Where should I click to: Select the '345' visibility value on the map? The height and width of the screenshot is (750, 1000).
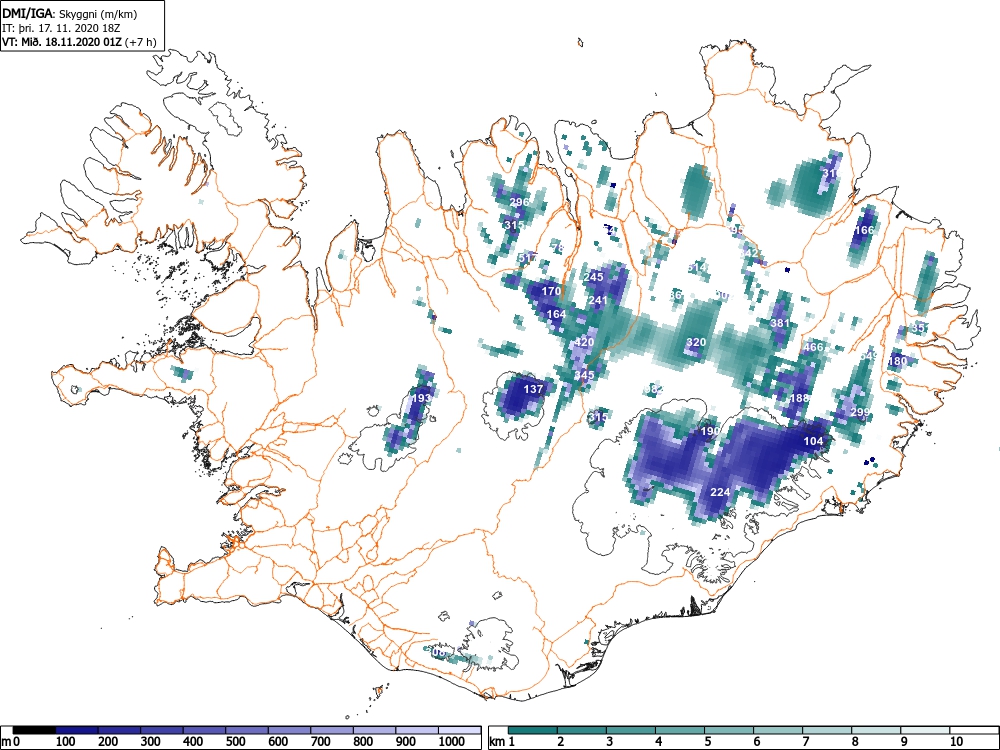tap(584, 375)
